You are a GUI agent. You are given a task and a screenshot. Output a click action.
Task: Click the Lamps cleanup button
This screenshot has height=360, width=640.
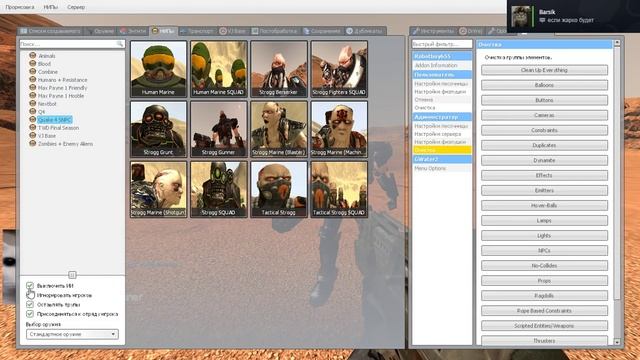pos(544,220)
